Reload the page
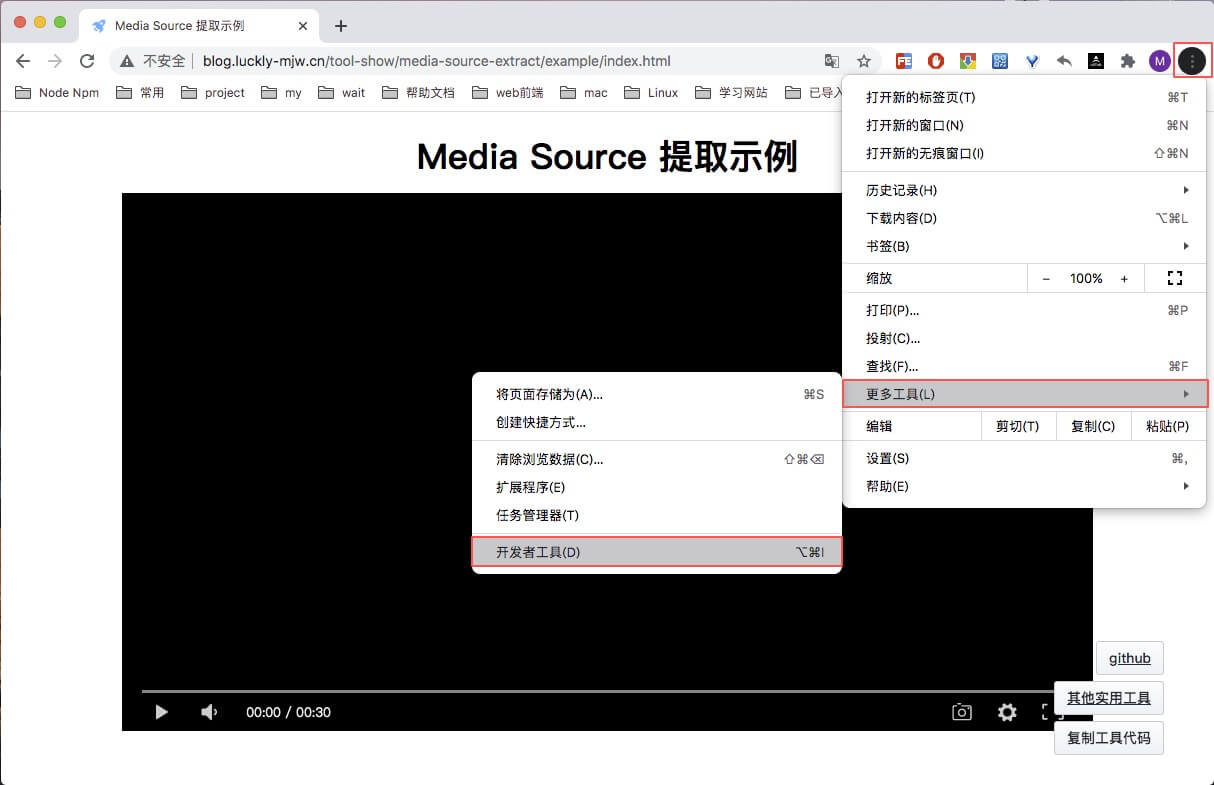 pos(87,61)
